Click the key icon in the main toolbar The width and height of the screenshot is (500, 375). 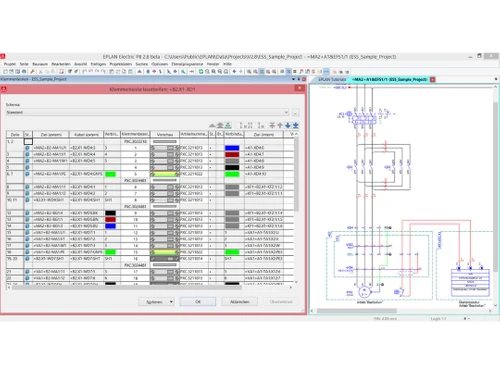point(32,71)
